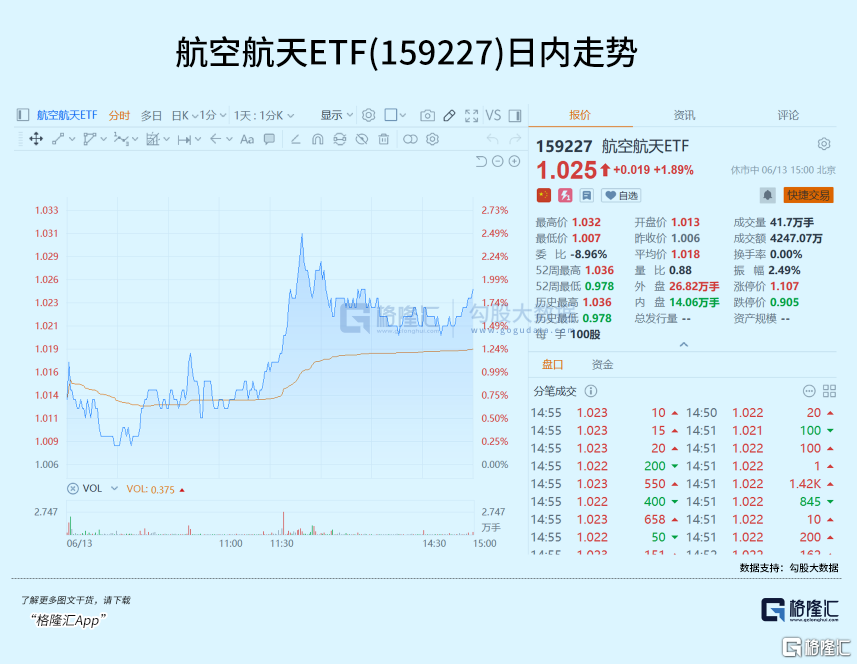Click info icon beside 分笔成交

[591, 391]
